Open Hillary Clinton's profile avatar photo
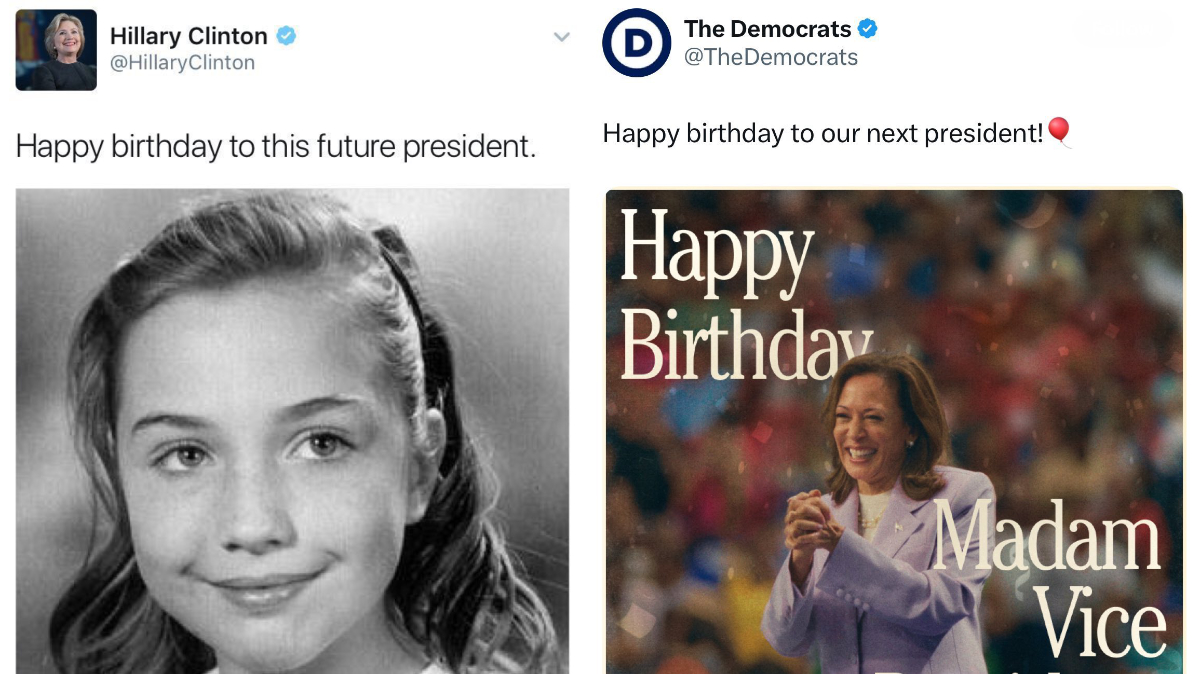 click(x=56, y=50)
